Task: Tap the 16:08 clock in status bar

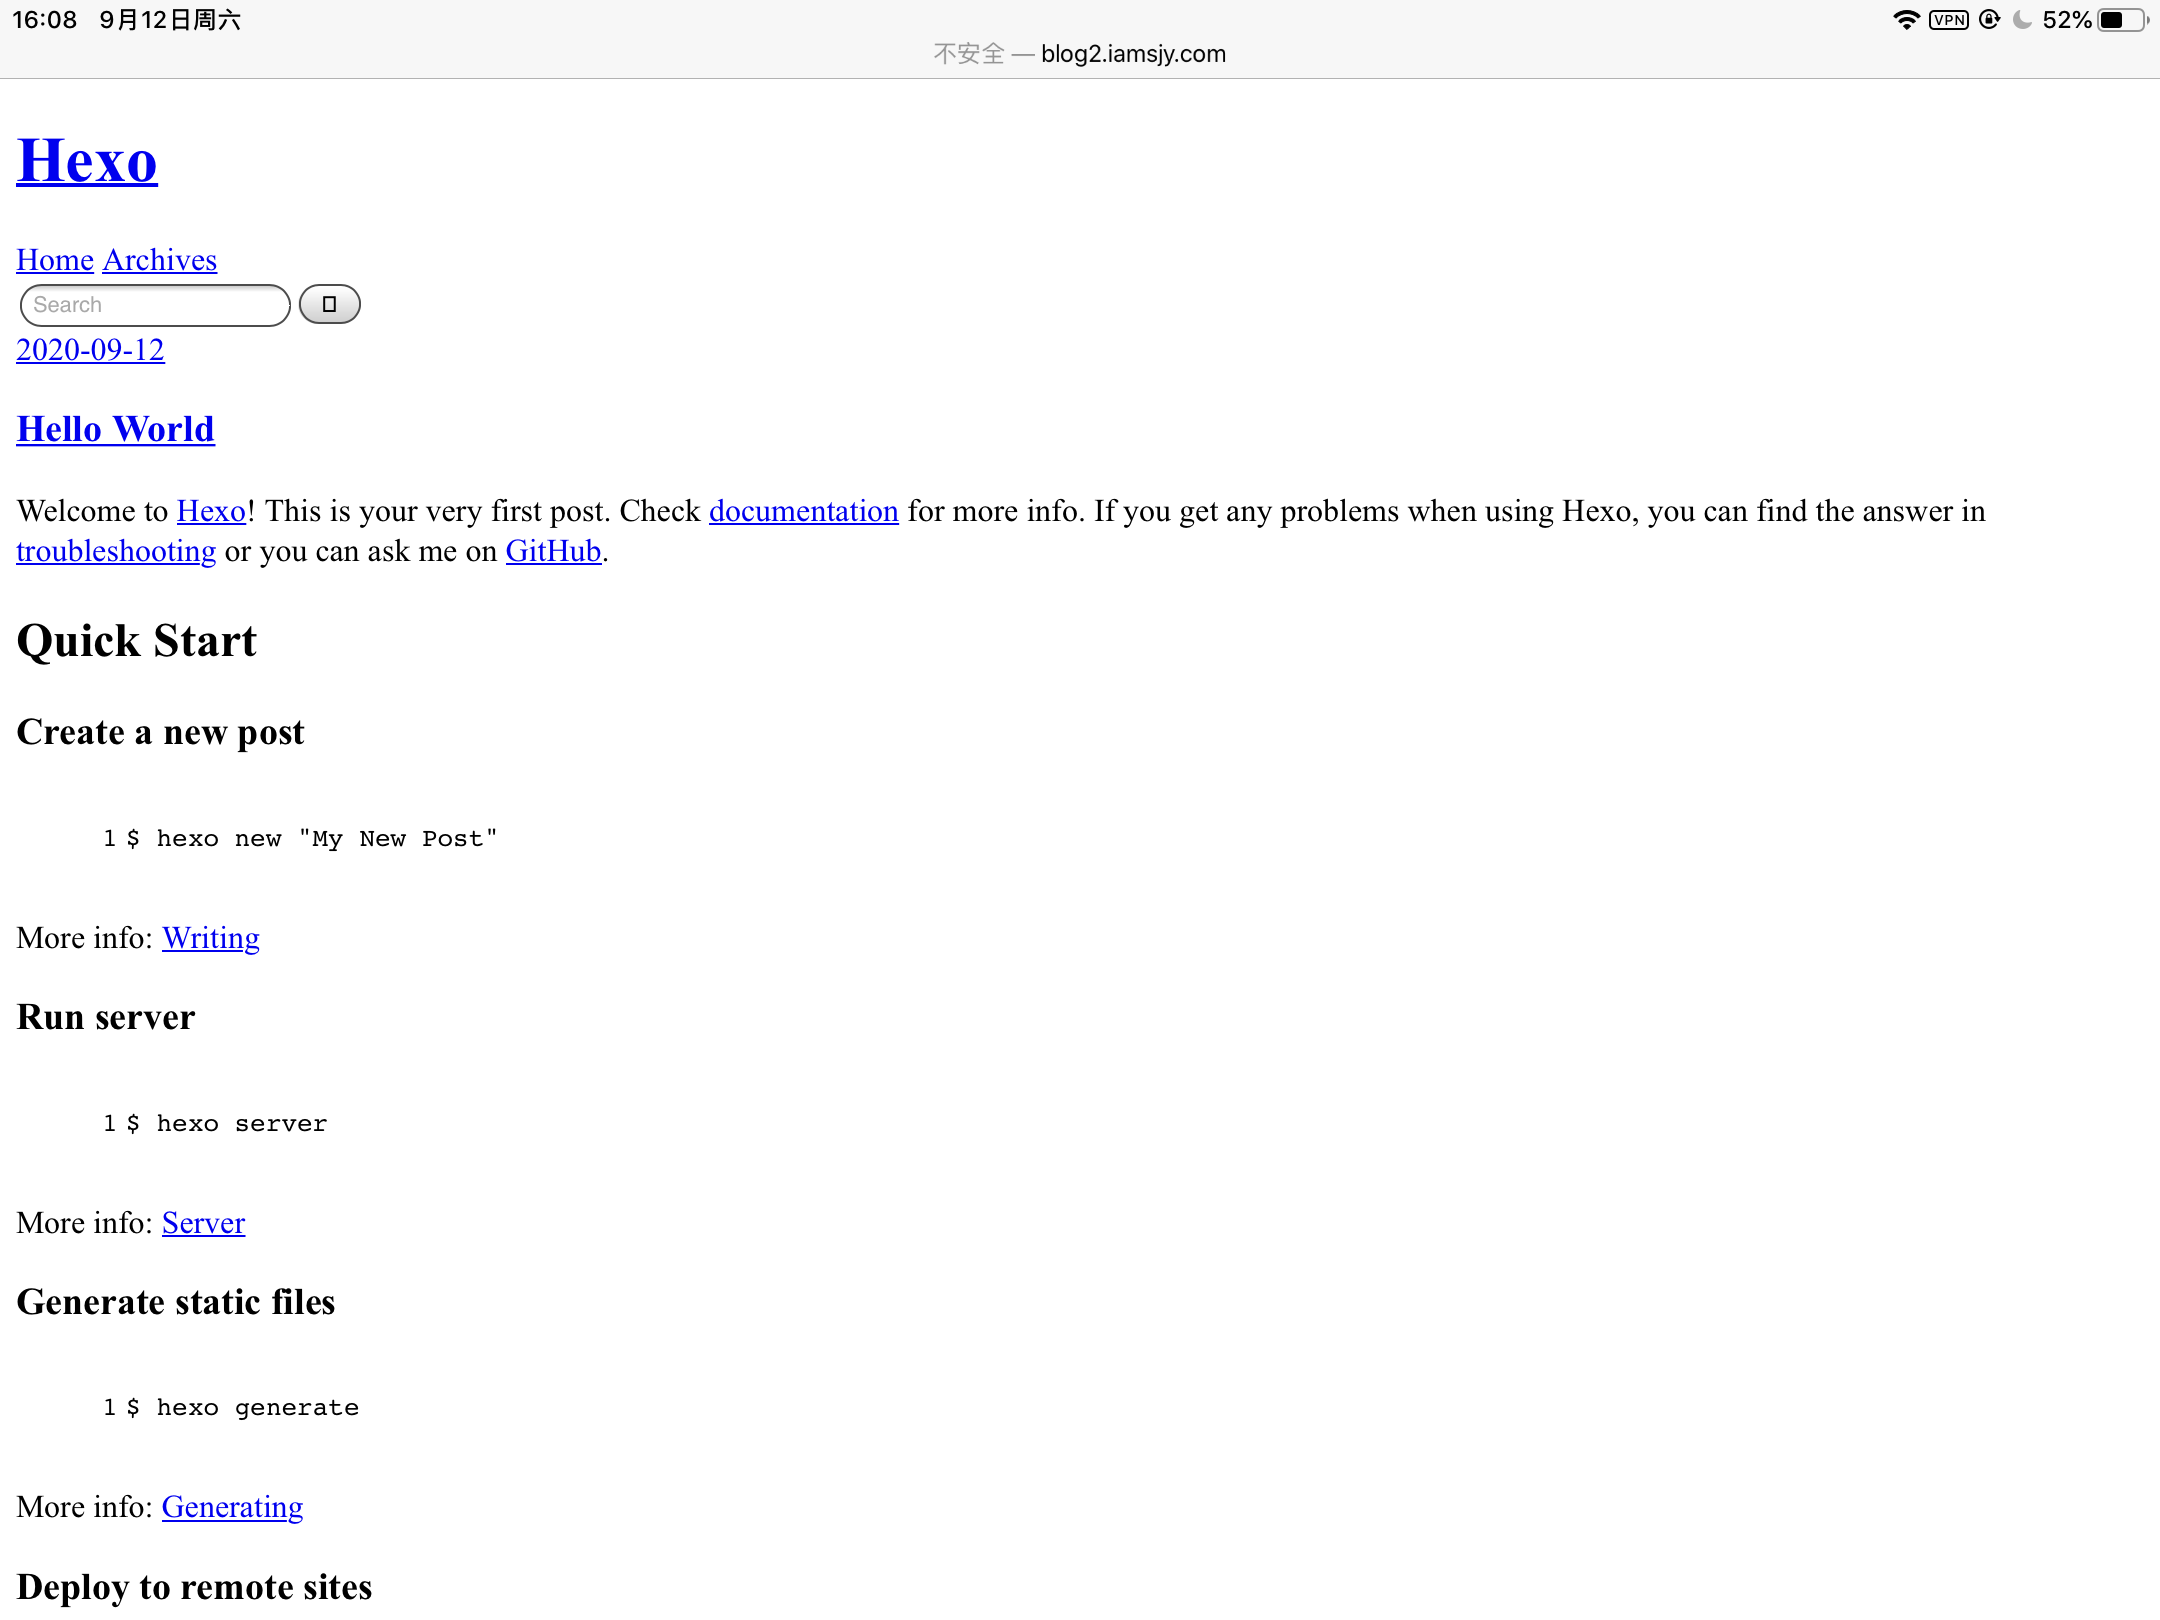Action: point(44,20)
